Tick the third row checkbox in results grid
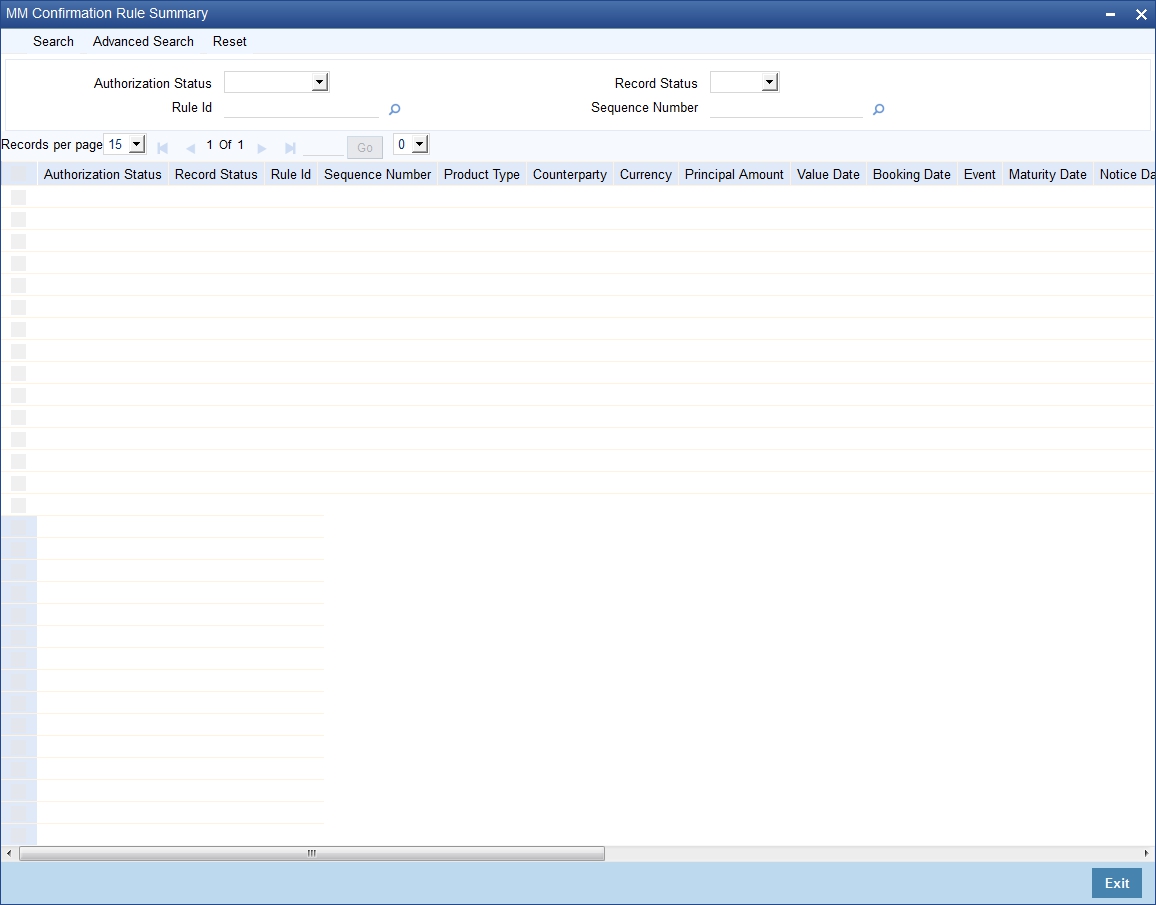The height and width of the screenshot is (905, 1156). coord(18,241)
